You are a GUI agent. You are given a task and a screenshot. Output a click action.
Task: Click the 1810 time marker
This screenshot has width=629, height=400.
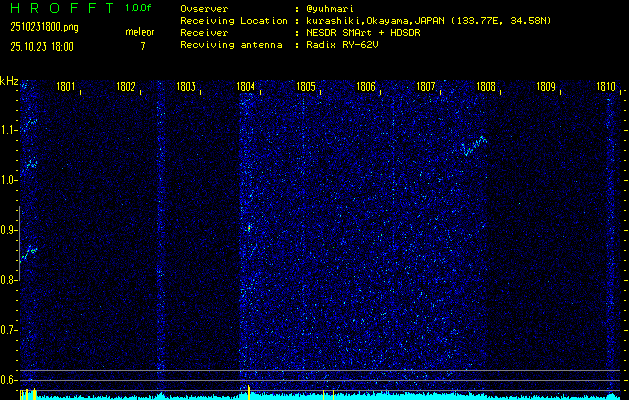[606, 87]
